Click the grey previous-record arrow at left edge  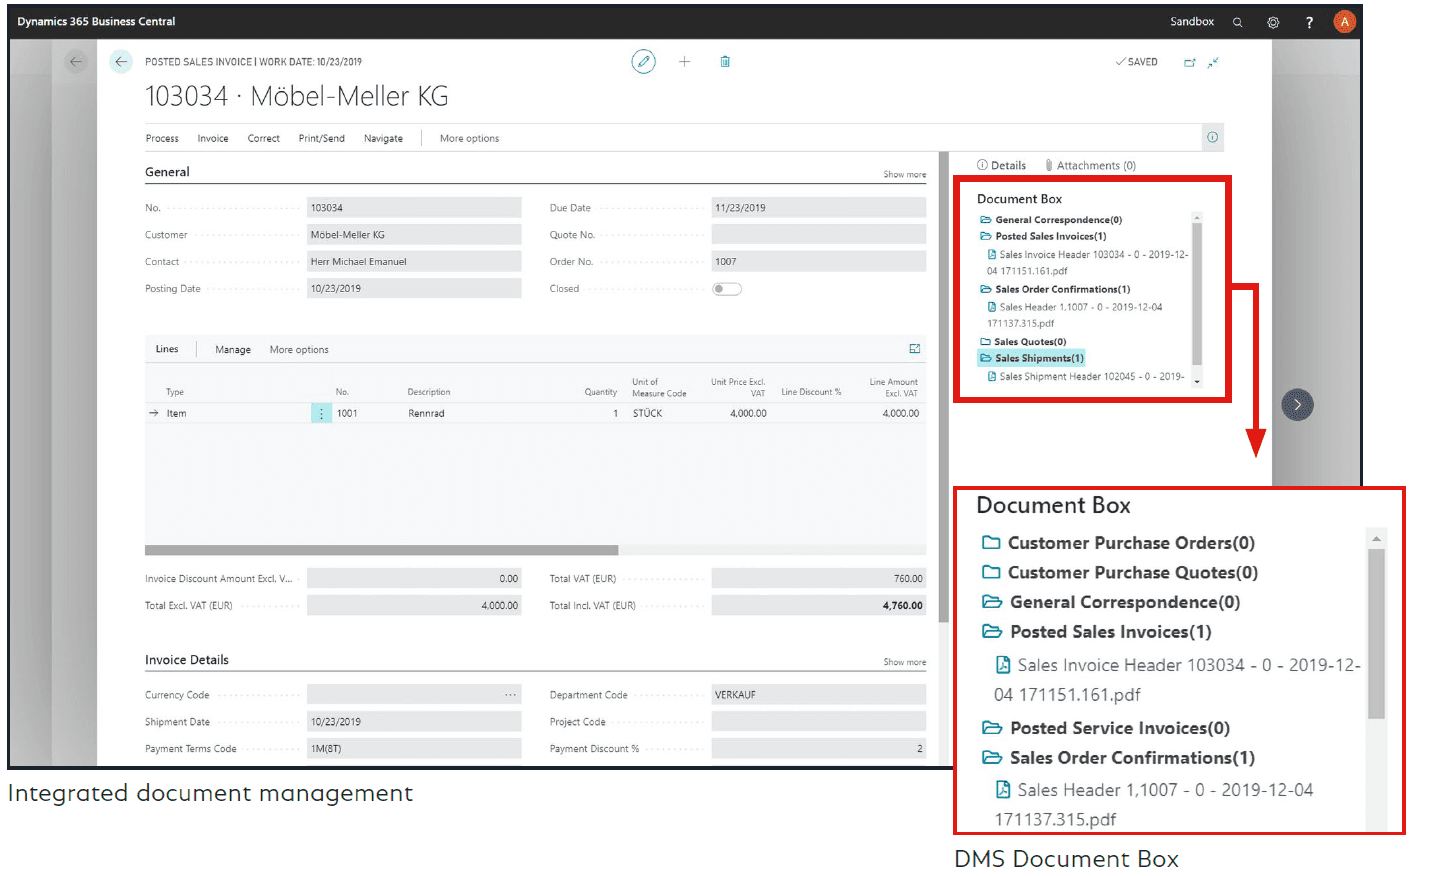(76, 62)
